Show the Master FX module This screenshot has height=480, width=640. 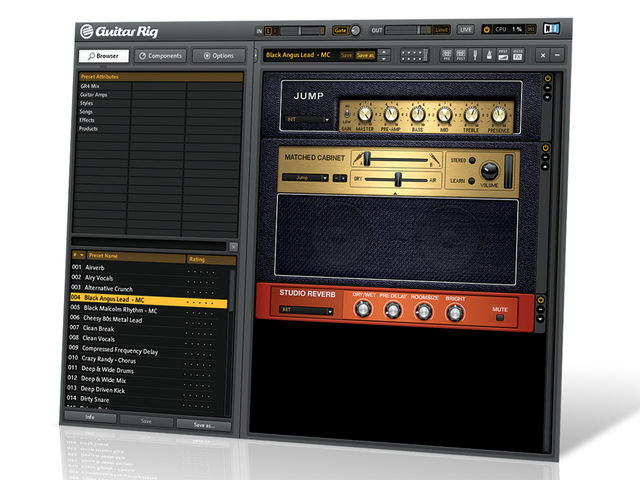(x=518, y=55)
